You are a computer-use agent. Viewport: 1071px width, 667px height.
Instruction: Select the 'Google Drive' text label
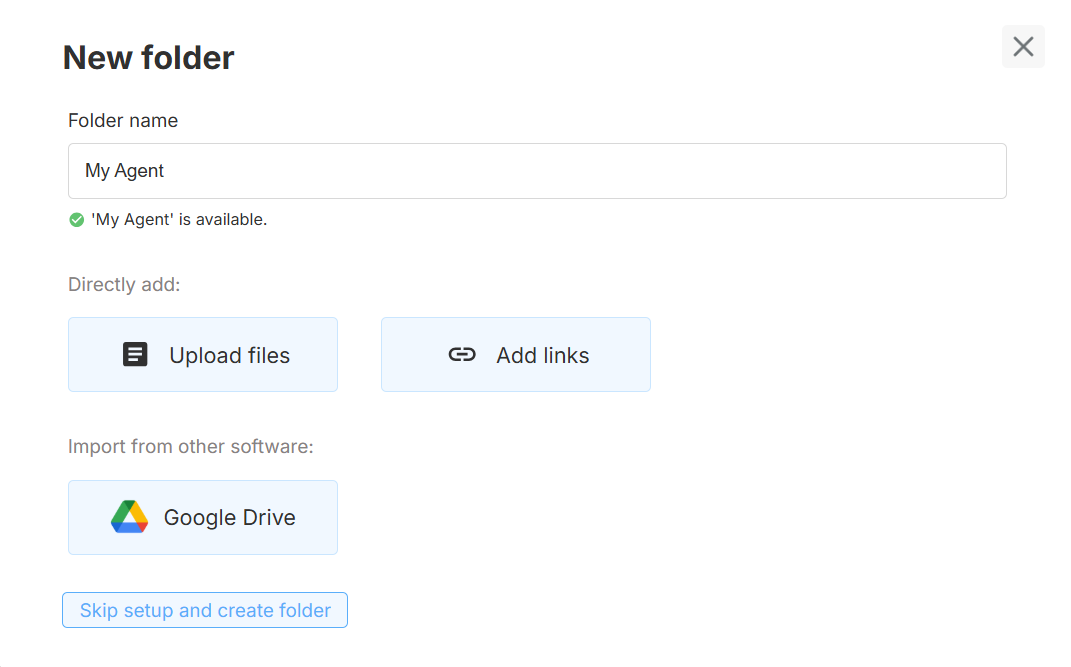click(x=229, y=518)
